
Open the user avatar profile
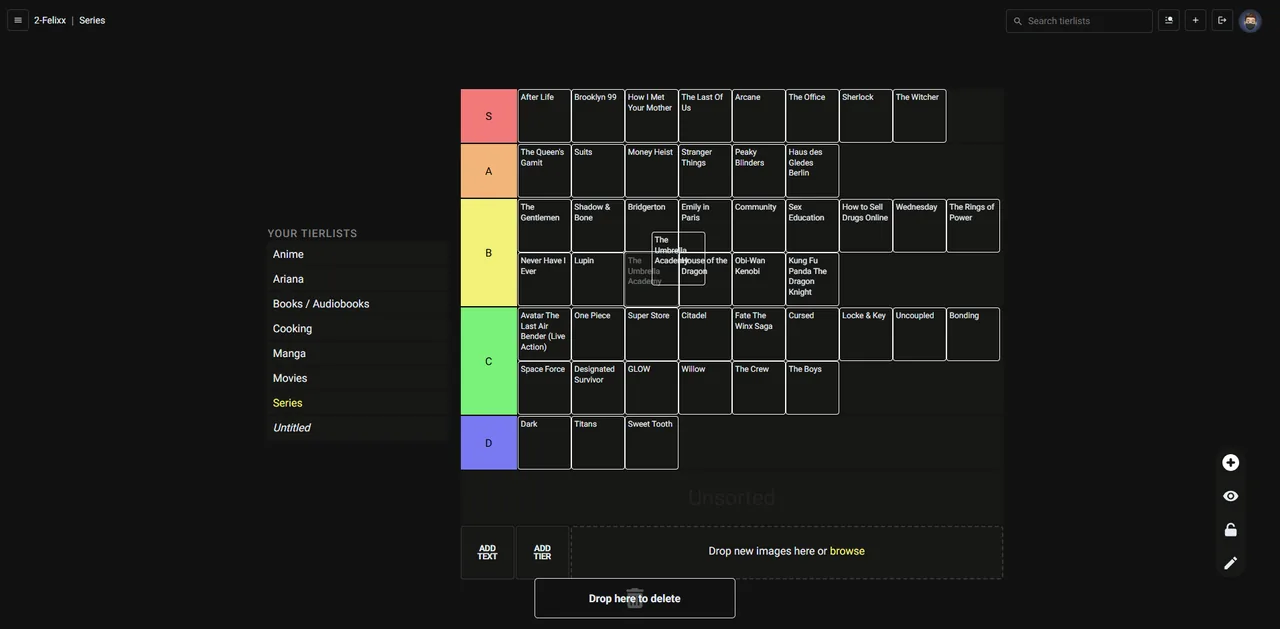1250,21
